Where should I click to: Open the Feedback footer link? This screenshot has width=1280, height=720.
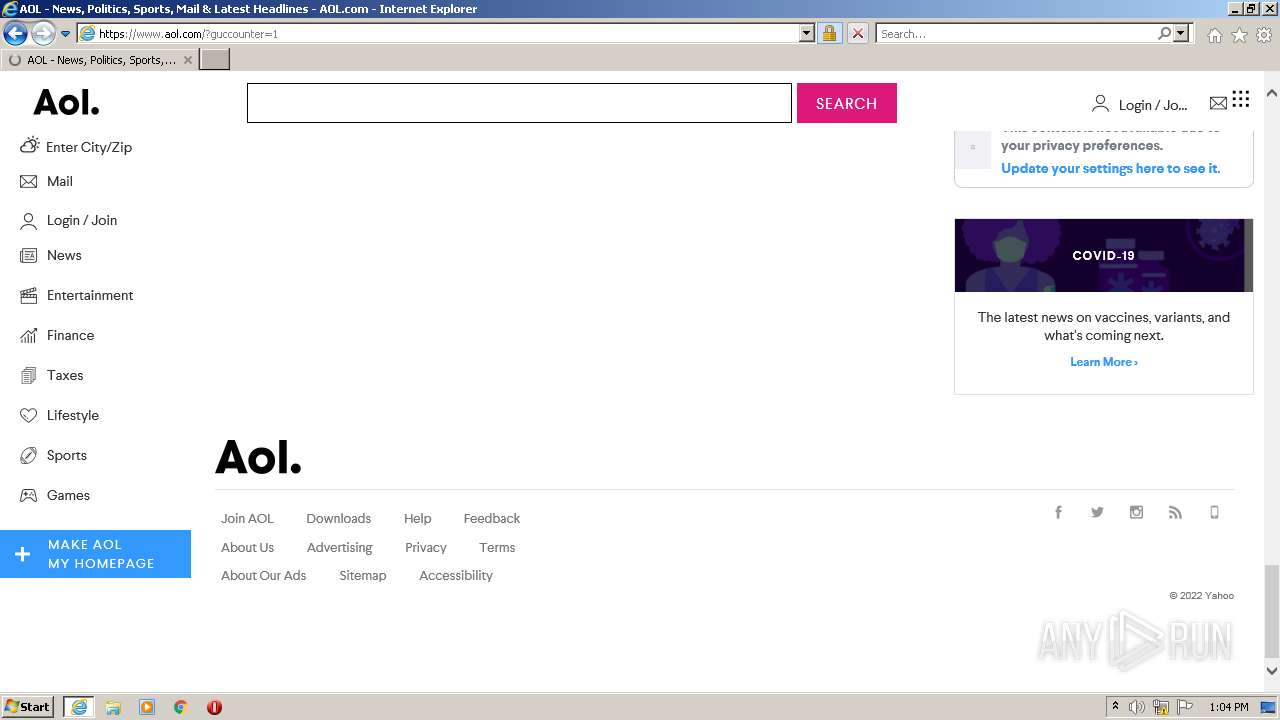(x=491, y=518)
